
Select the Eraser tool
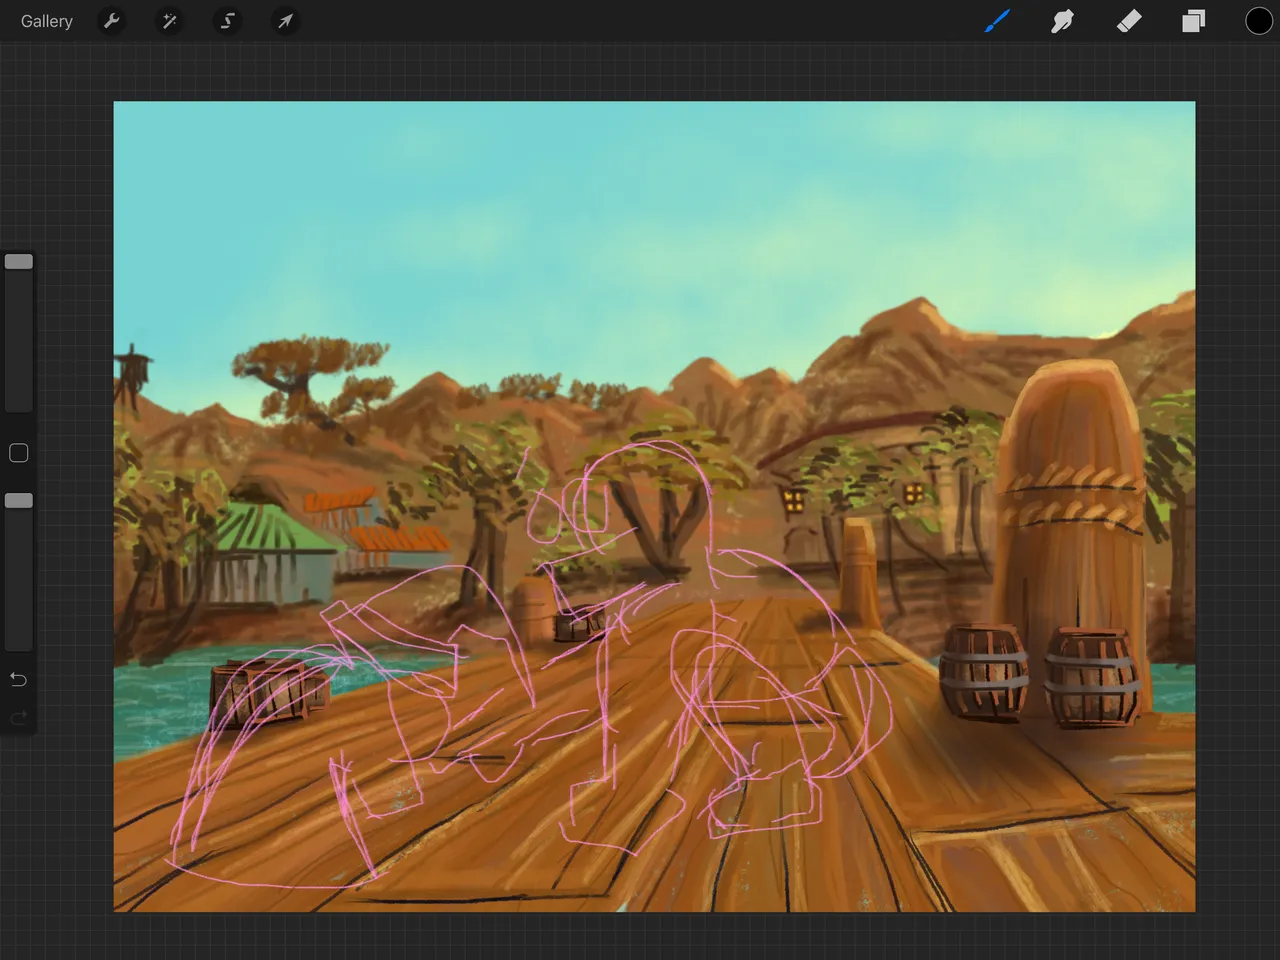(x=1128, y=21)
